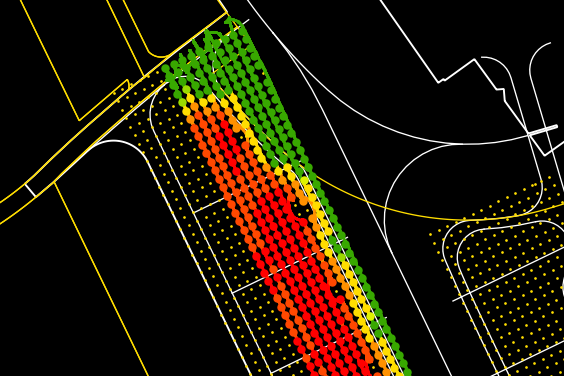Screen dimensions: 564x376
Task: Select the thick white bar at upper right
Action: click(543, 131)
